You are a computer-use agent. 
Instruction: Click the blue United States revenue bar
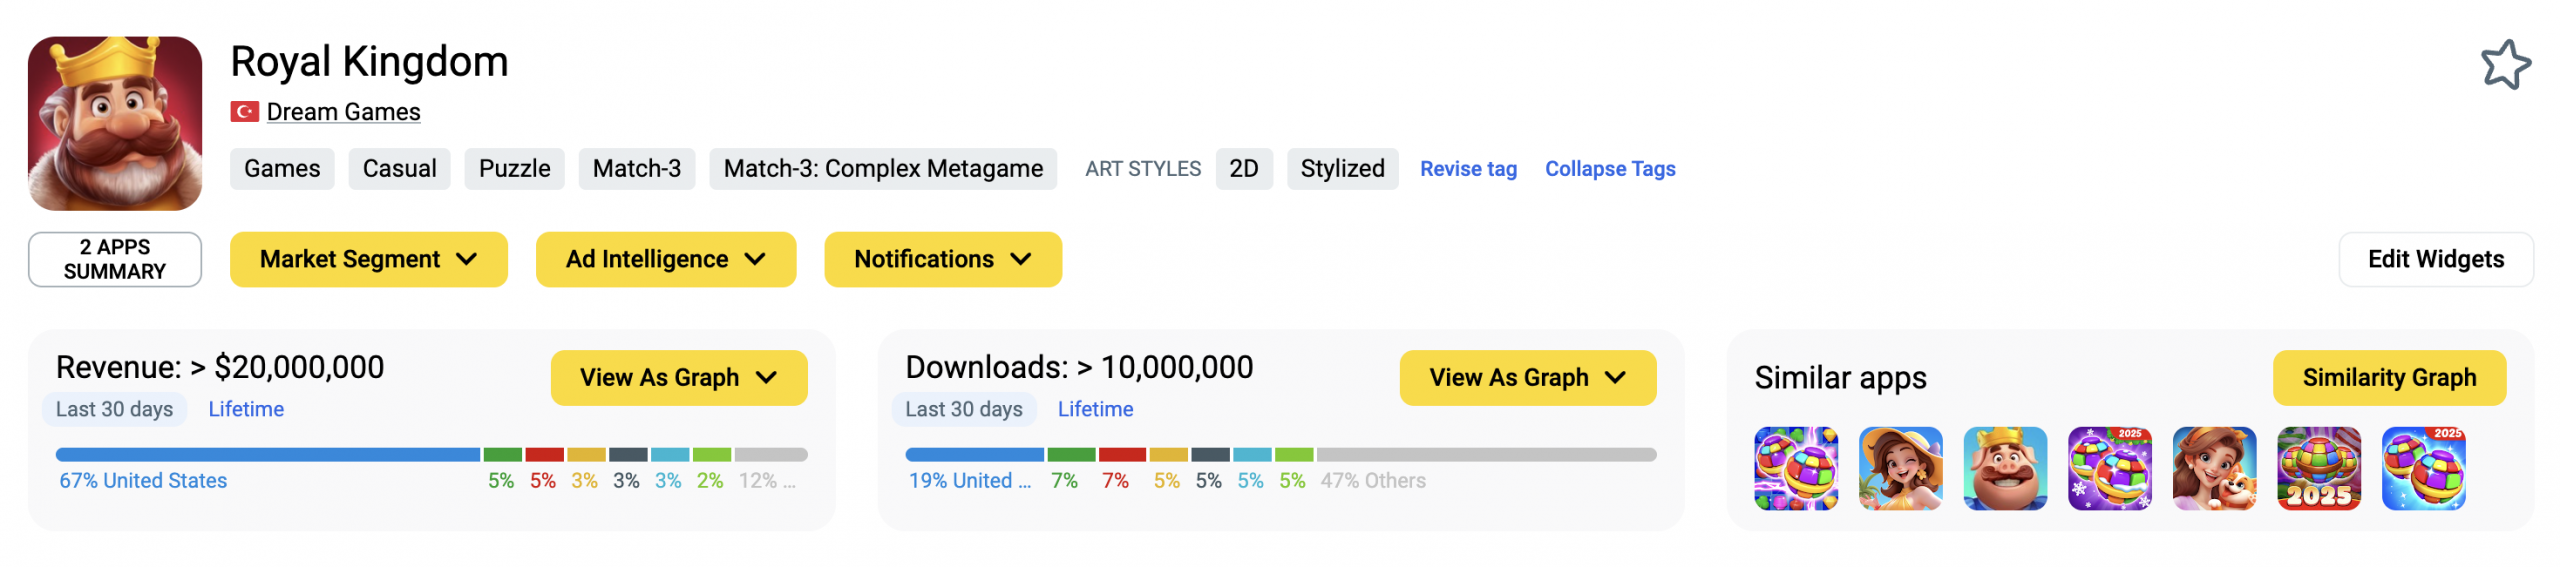tap(268, 455)
